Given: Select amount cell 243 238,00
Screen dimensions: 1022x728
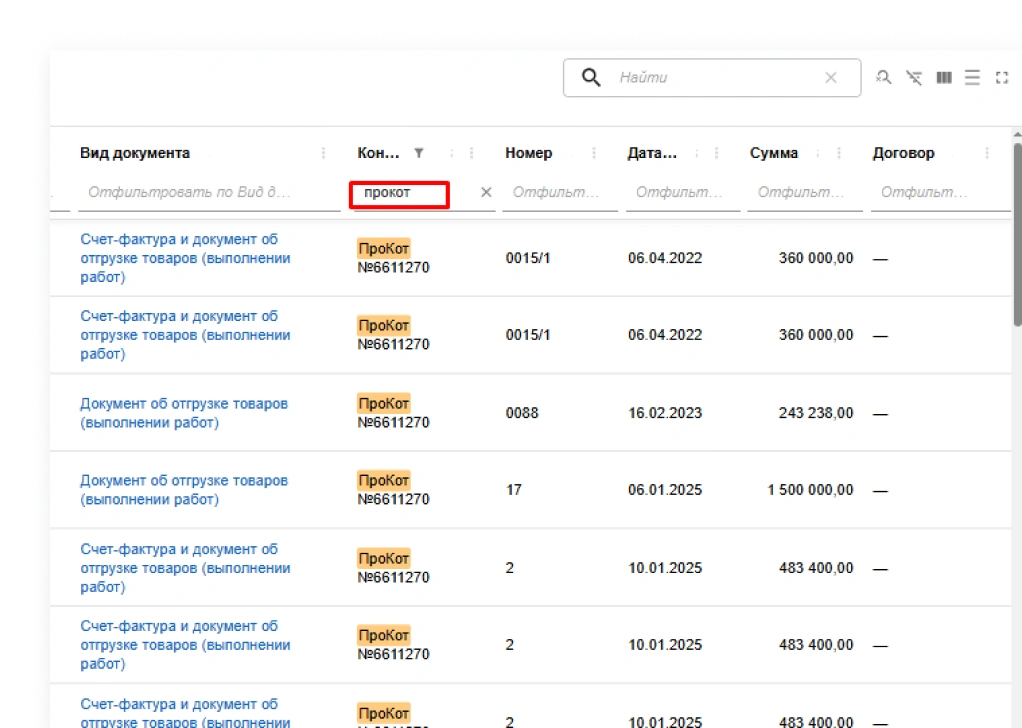Looking at the screenshot, I should click(816, 413).
